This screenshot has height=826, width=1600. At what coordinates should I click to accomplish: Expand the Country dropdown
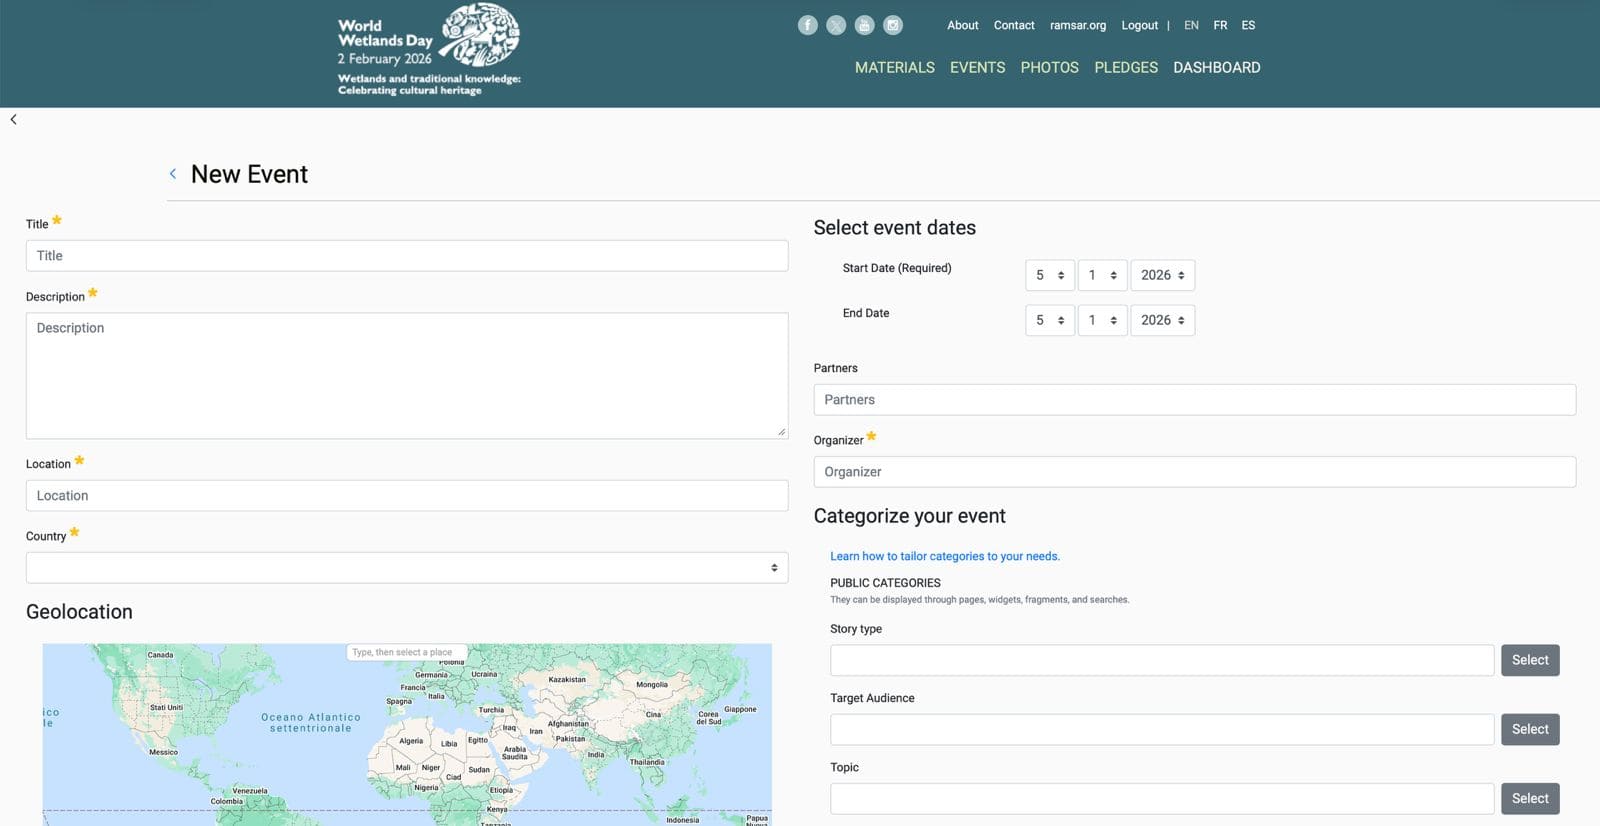(x=407, y=567)
